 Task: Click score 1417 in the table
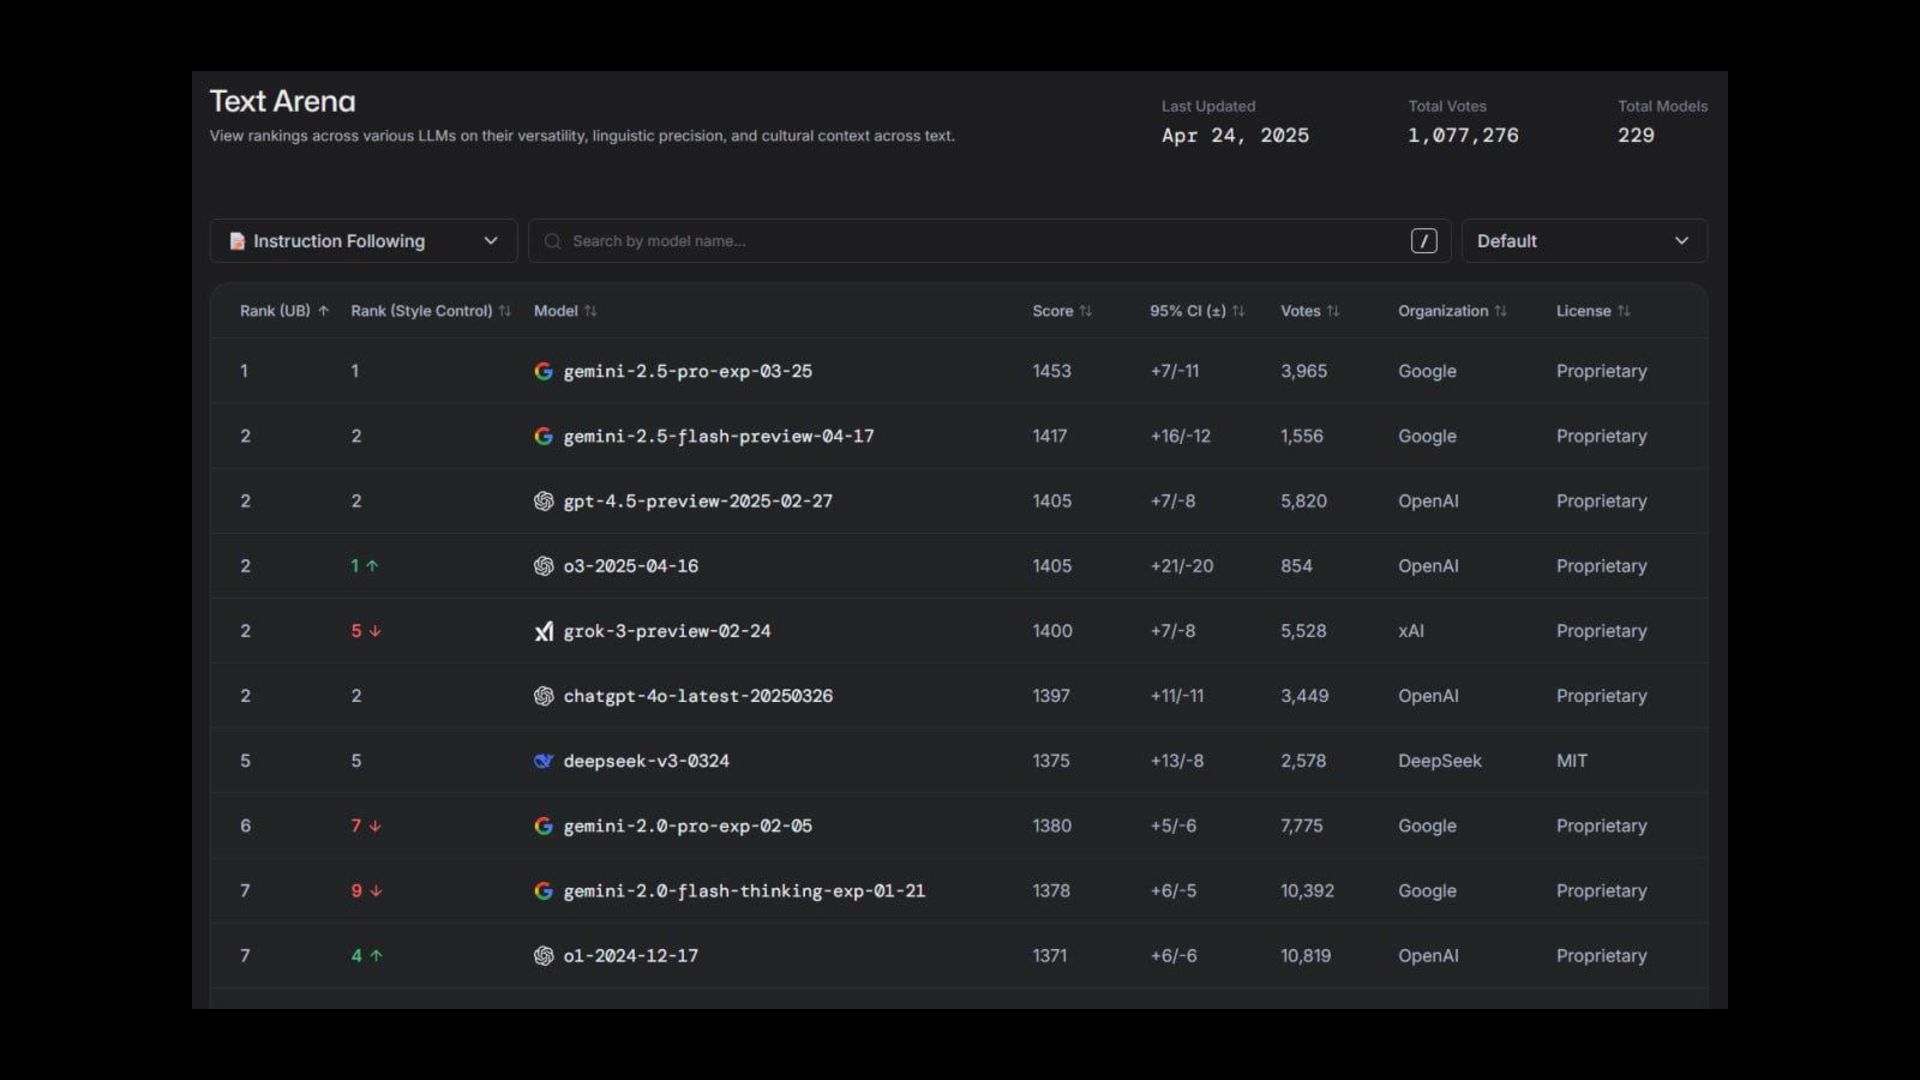point(1049,436)
